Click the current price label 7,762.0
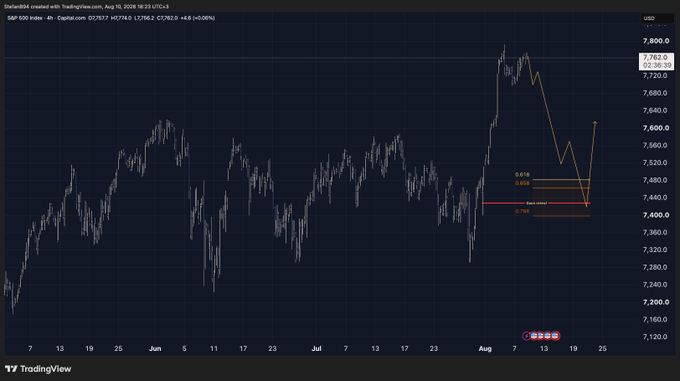This screenshot has width=680, height=381. click(x=655, y=57)
